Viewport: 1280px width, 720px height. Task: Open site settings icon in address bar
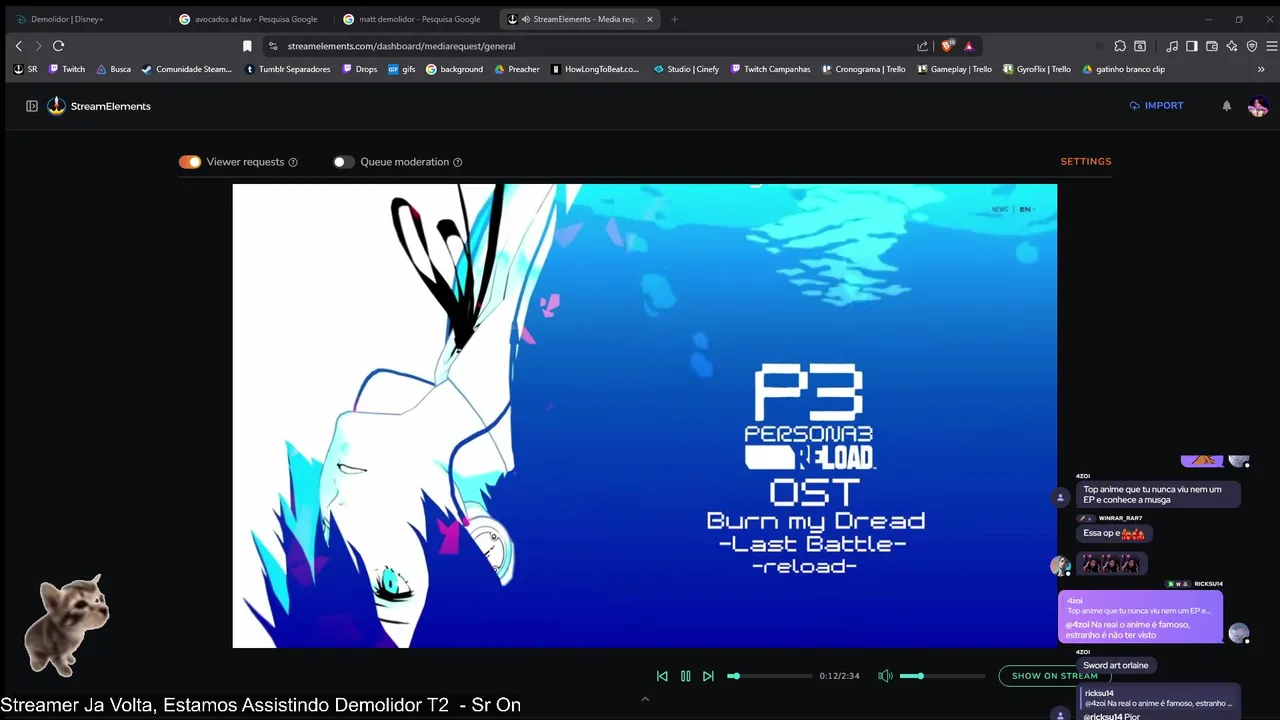pos(273,46)
